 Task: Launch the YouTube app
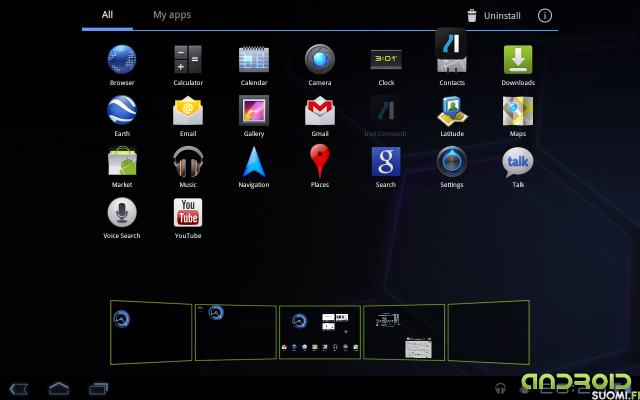188,212
